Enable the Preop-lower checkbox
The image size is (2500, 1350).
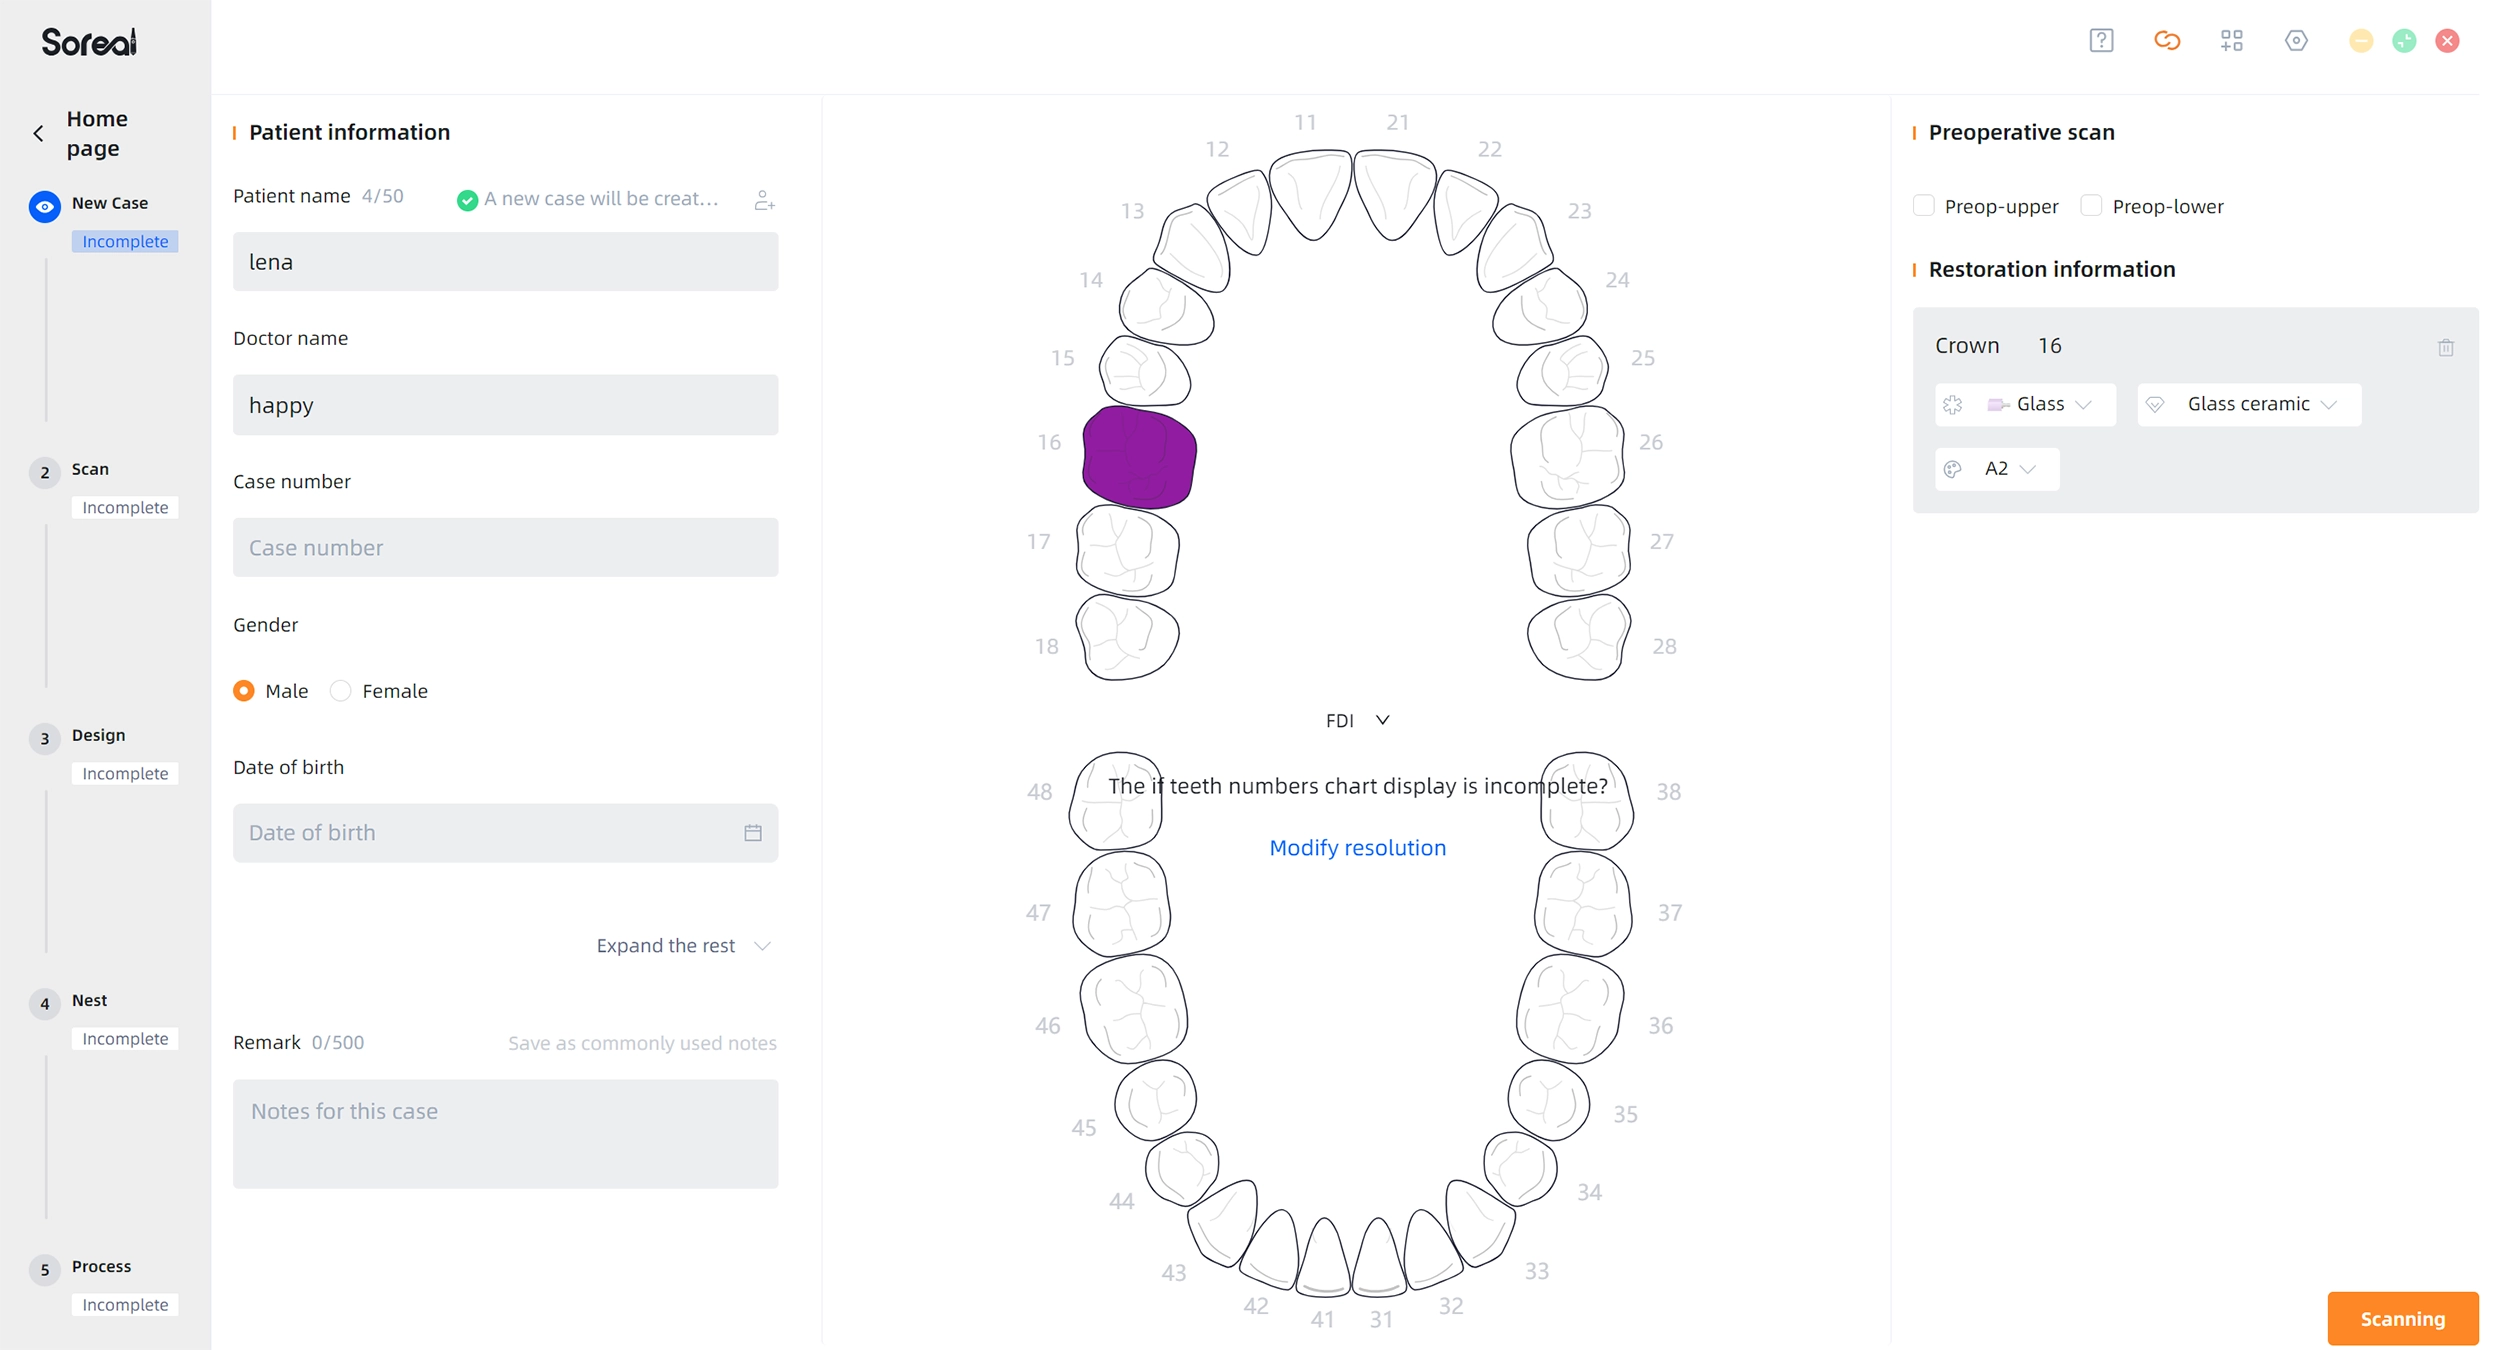point(2091,206)
